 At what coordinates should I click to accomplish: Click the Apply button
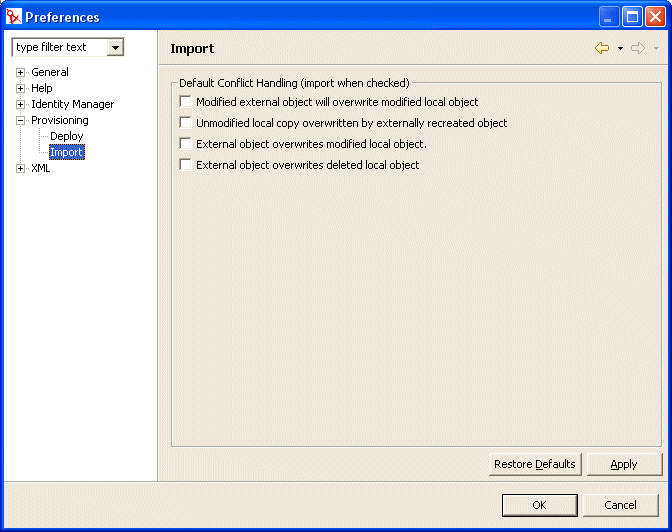click(x=624, y=464)
